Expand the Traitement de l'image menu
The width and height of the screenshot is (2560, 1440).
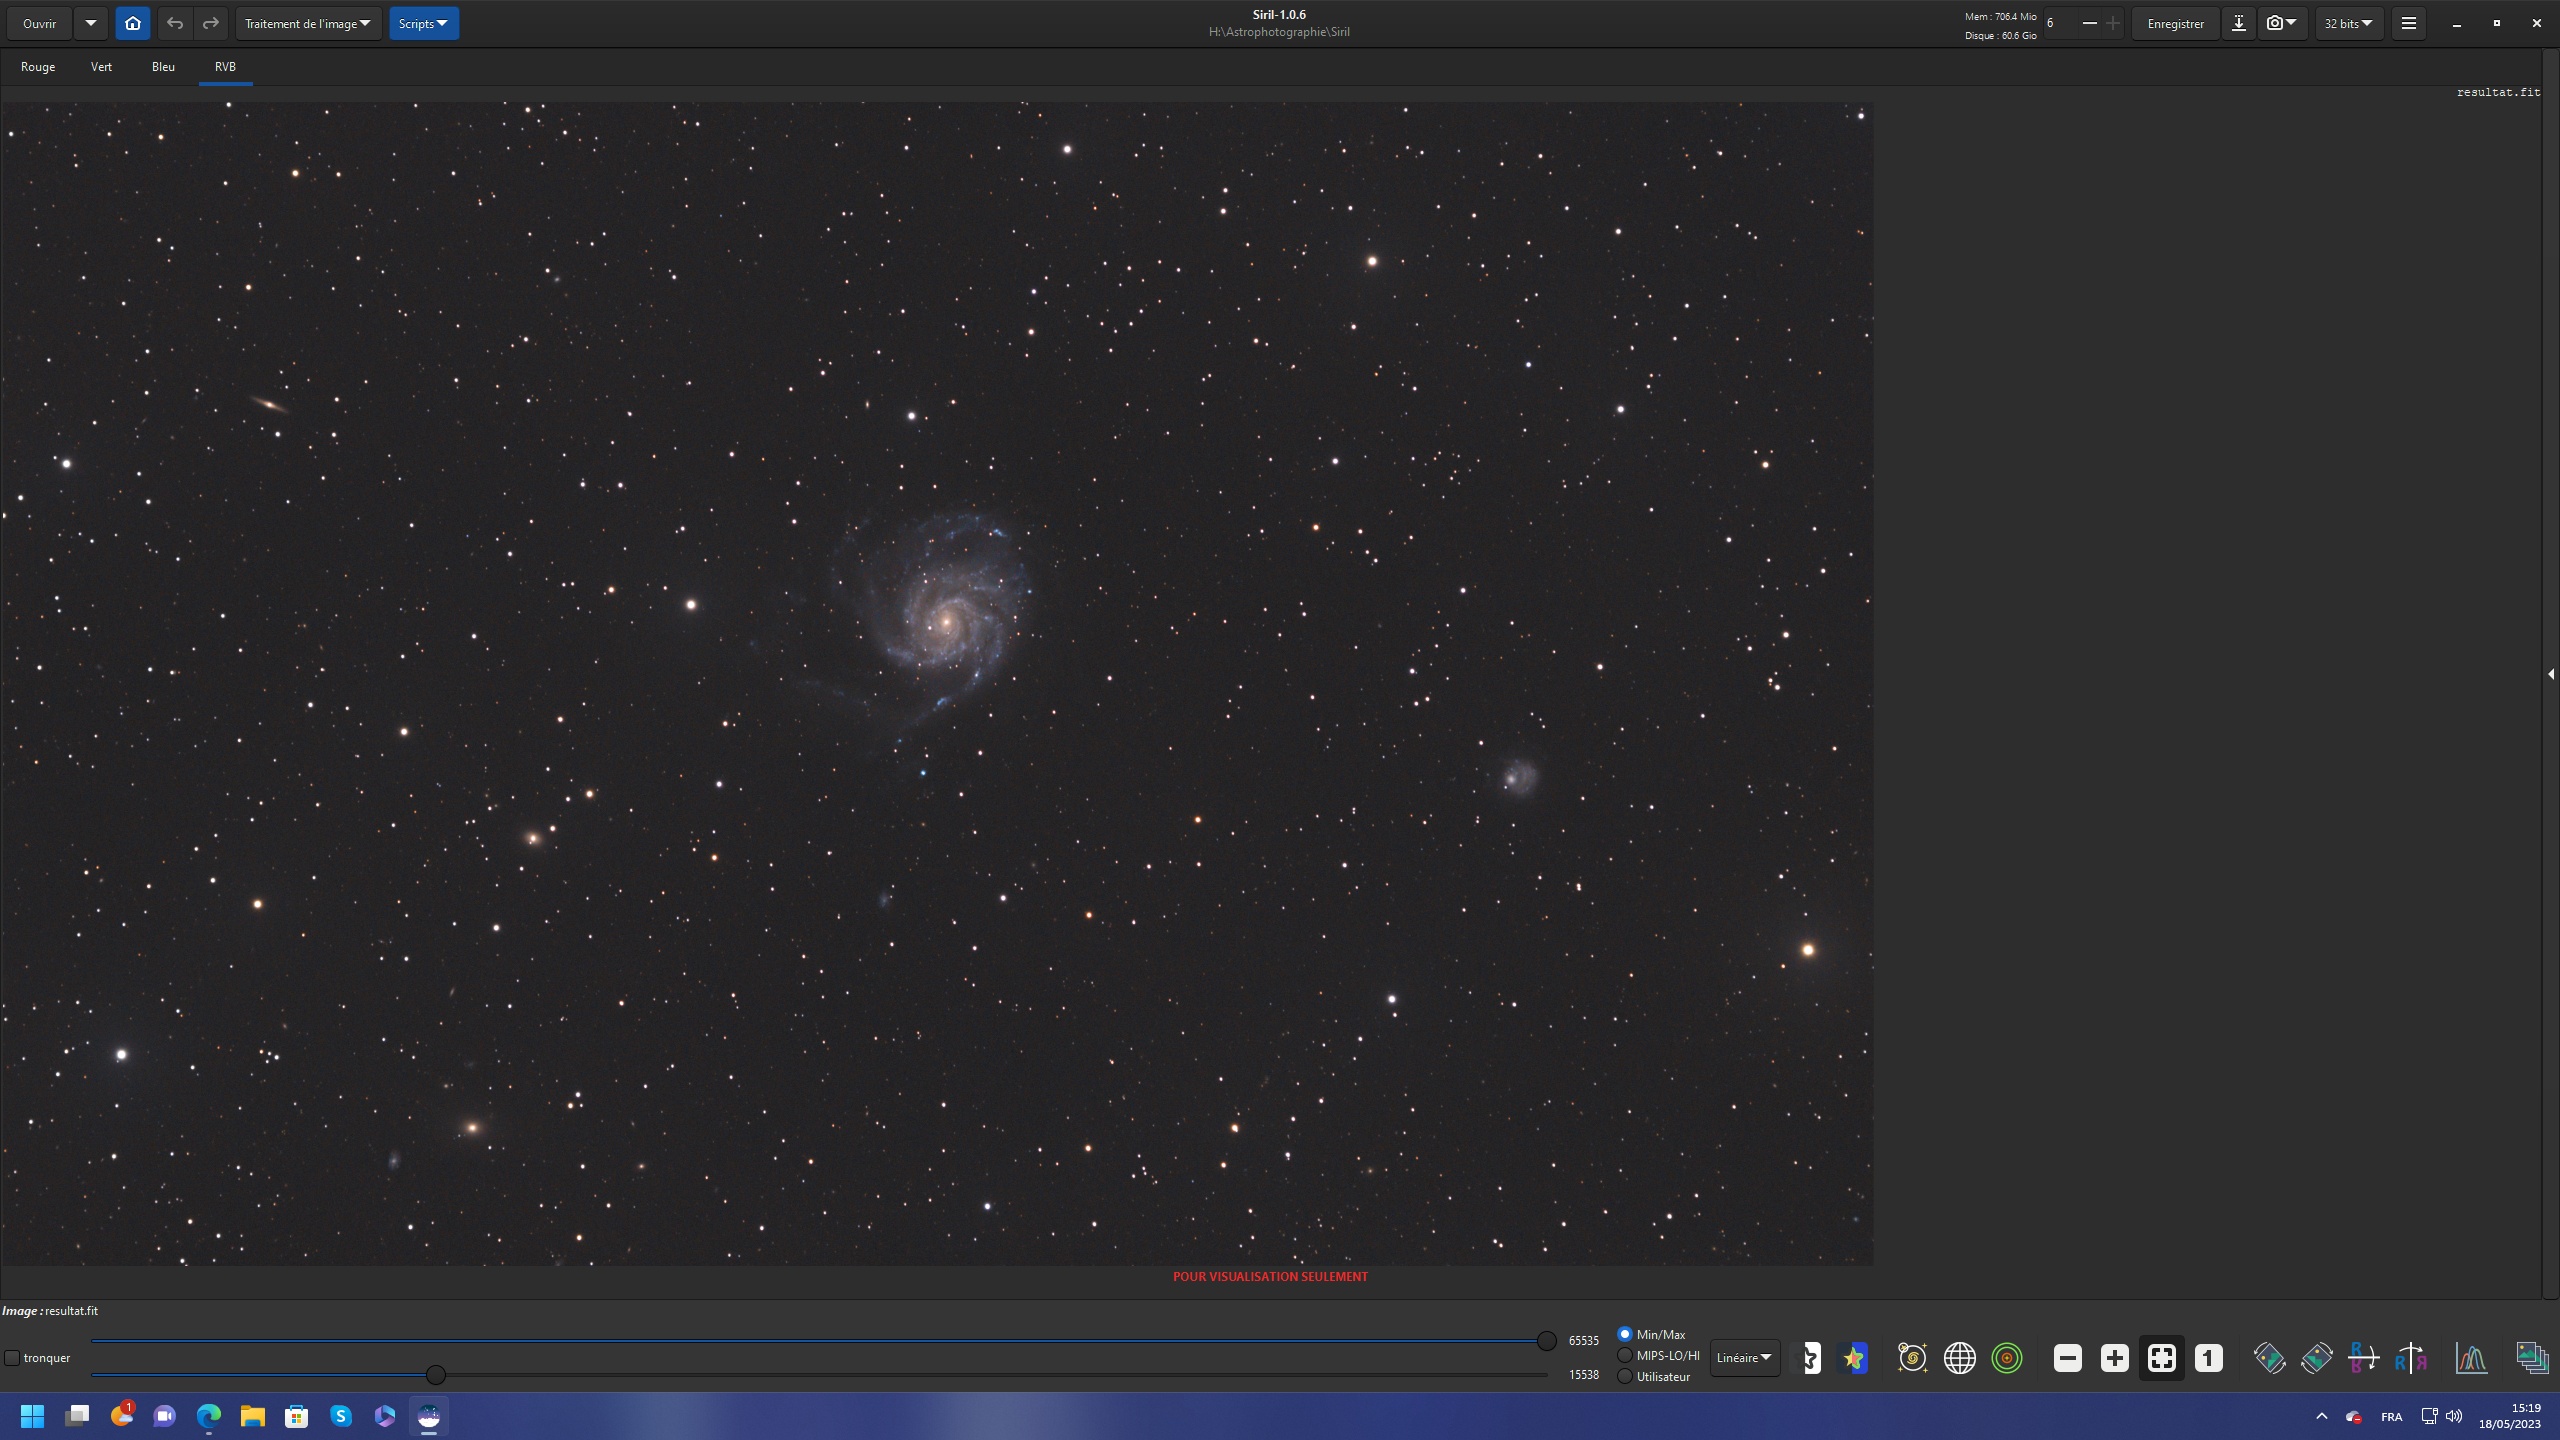308,23
